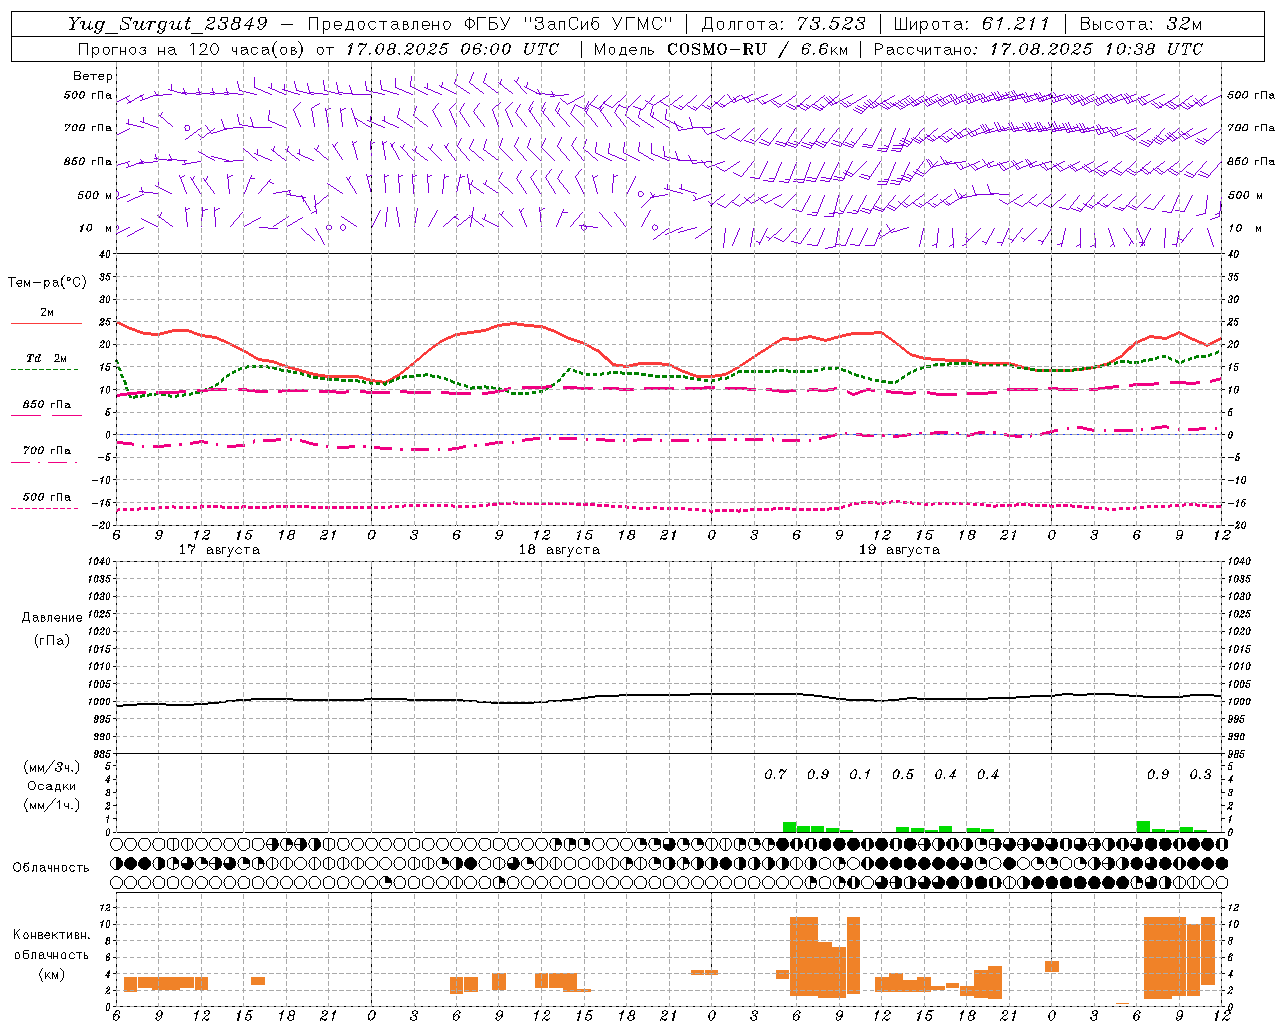This screenshot has height=1024, width=1280.
Task: Click the "Осадки" precipitation label
Action: [x=52, y=786]
